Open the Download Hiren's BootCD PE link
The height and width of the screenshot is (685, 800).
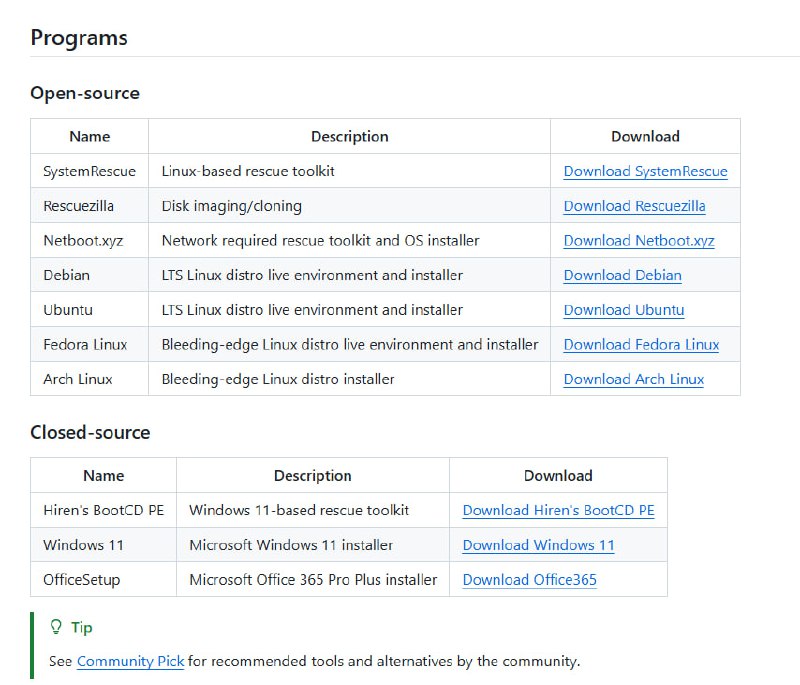click(558, 510)
